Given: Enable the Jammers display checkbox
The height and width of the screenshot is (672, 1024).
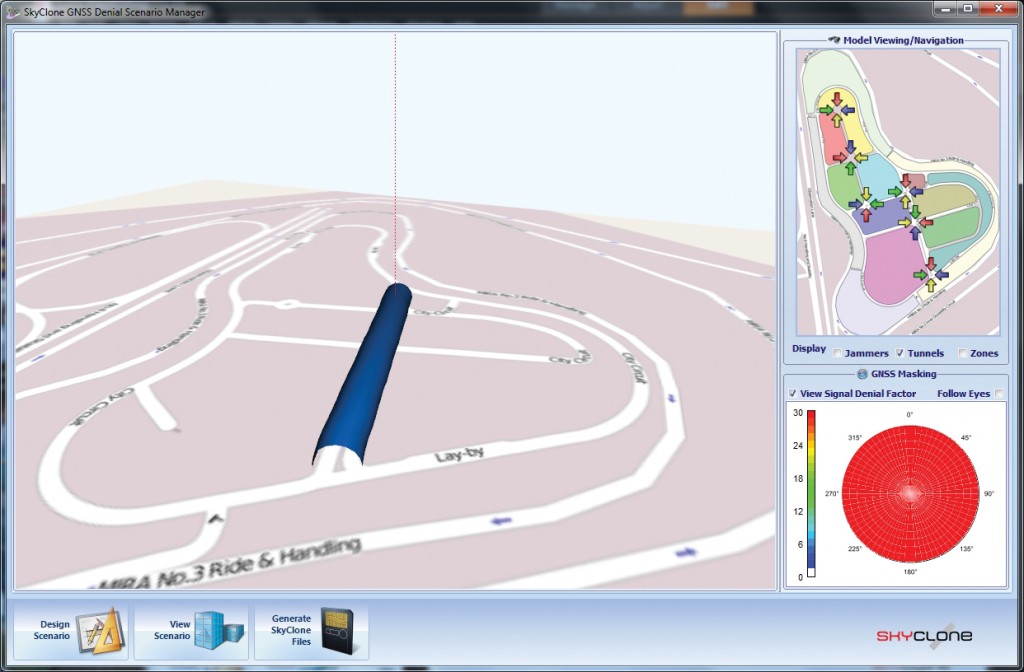Looking at the screenshot, I should tap(837, 352).
